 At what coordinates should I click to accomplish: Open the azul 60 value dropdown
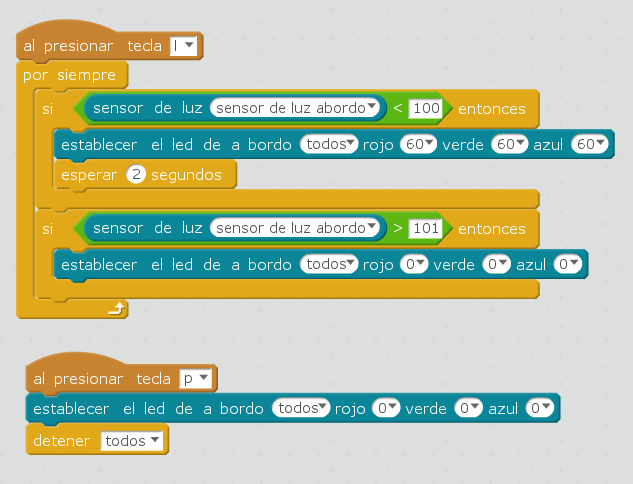tap(589, 145)
